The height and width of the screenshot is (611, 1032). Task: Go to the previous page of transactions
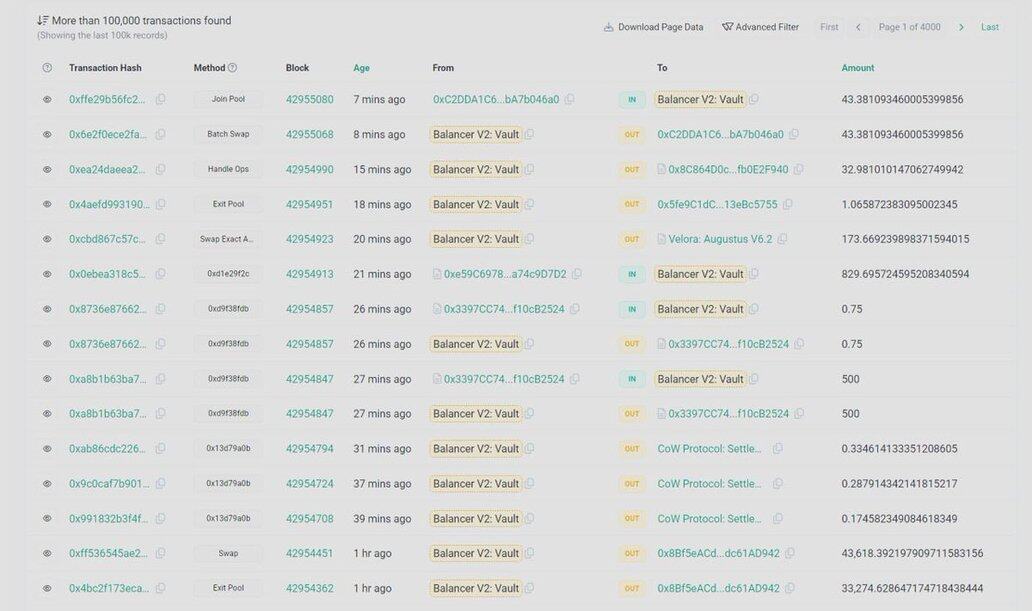858,27
